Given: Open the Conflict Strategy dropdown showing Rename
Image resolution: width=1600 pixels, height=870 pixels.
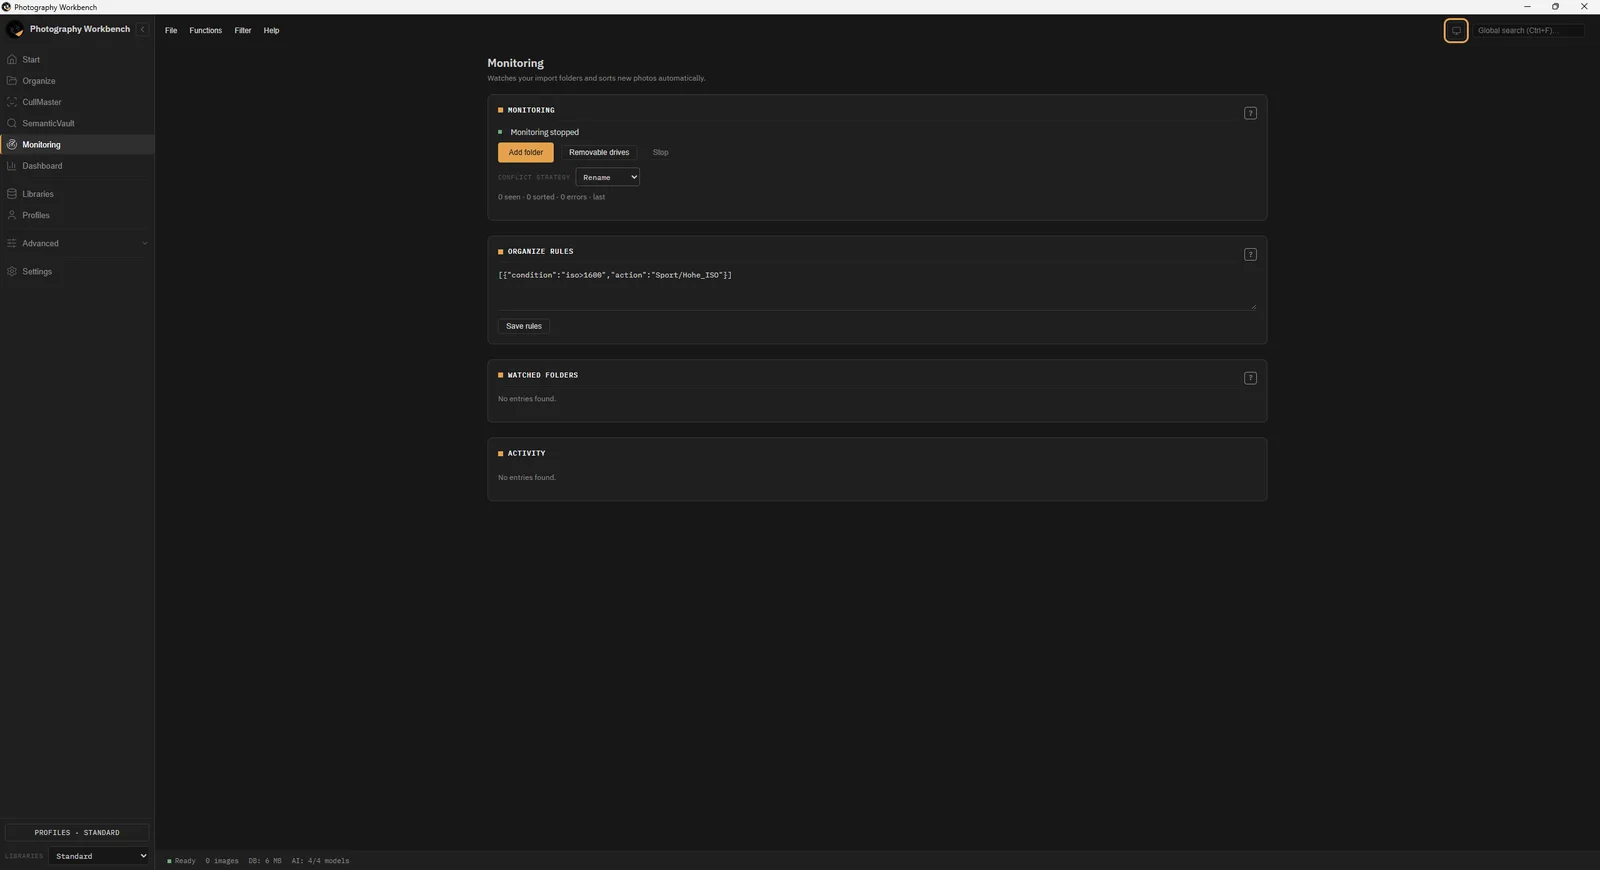Looking at the screenshot, I should tap(607, 177).
